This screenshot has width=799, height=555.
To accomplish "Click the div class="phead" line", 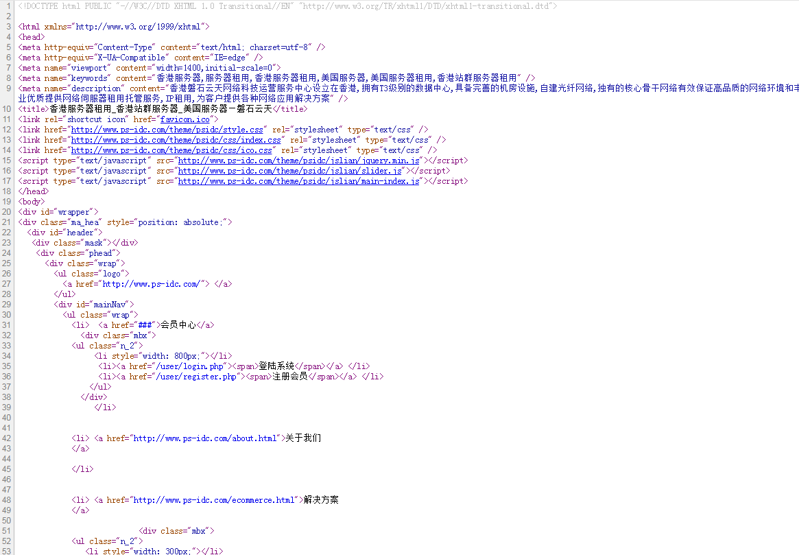I will [78, 253].
